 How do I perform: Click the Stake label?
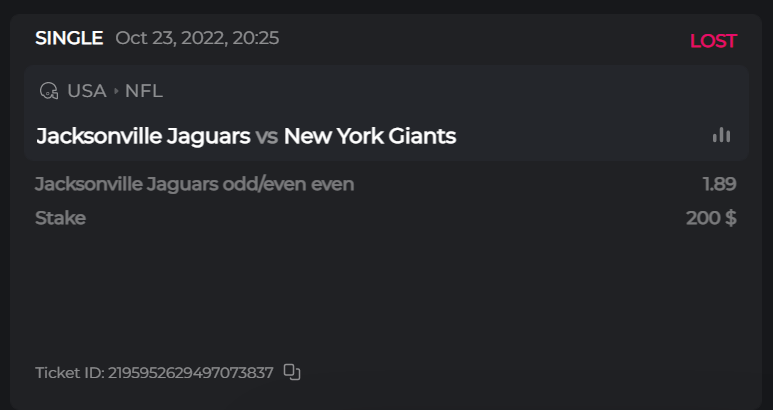pyautogui.click(x=60, y=218)
